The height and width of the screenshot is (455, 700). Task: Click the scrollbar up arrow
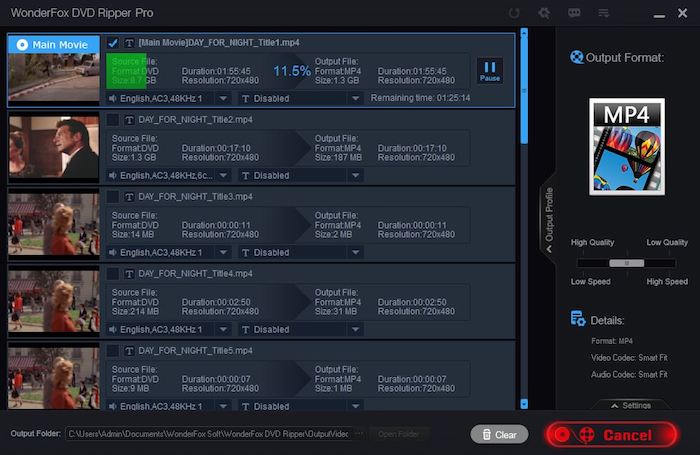coord(524,33)
